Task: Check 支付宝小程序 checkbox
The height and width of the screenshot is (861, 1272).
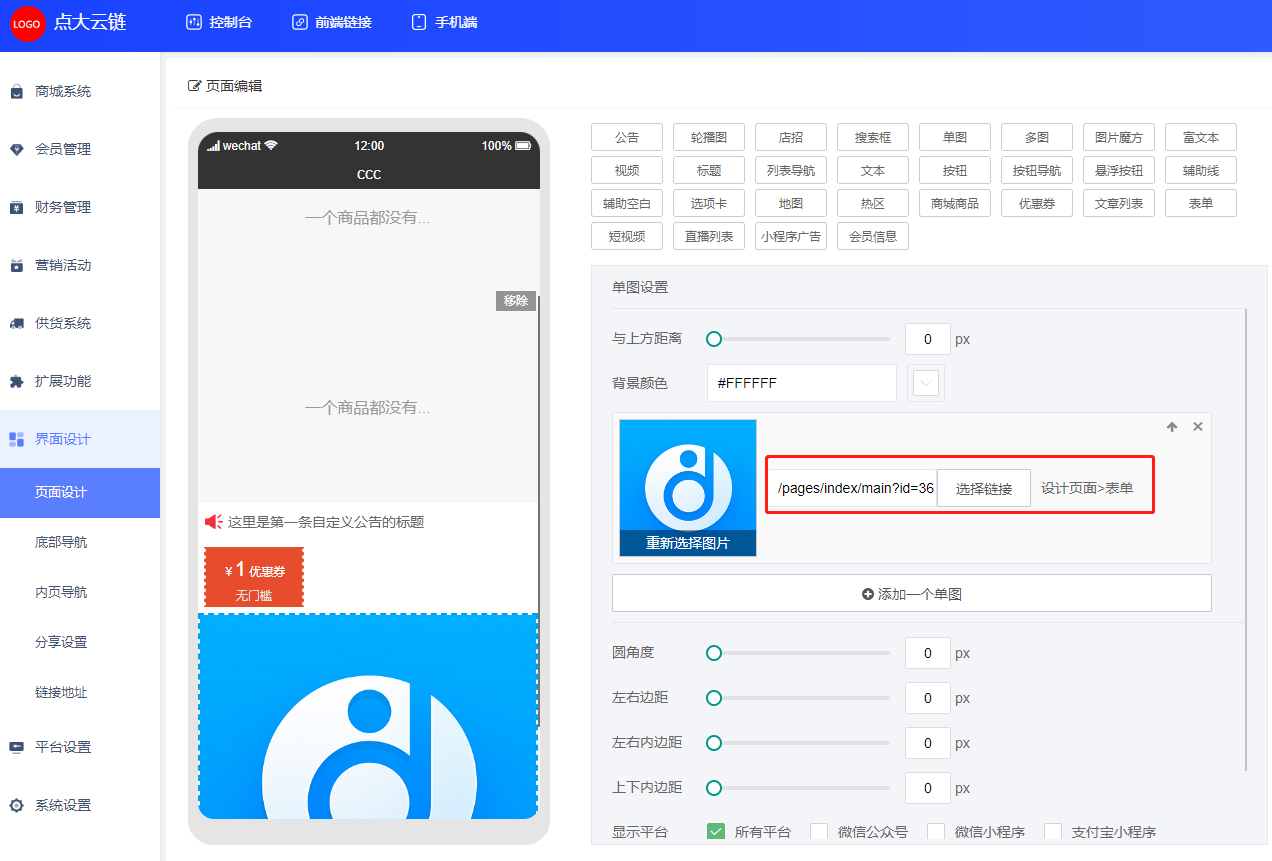Action: coord(1053,832)
